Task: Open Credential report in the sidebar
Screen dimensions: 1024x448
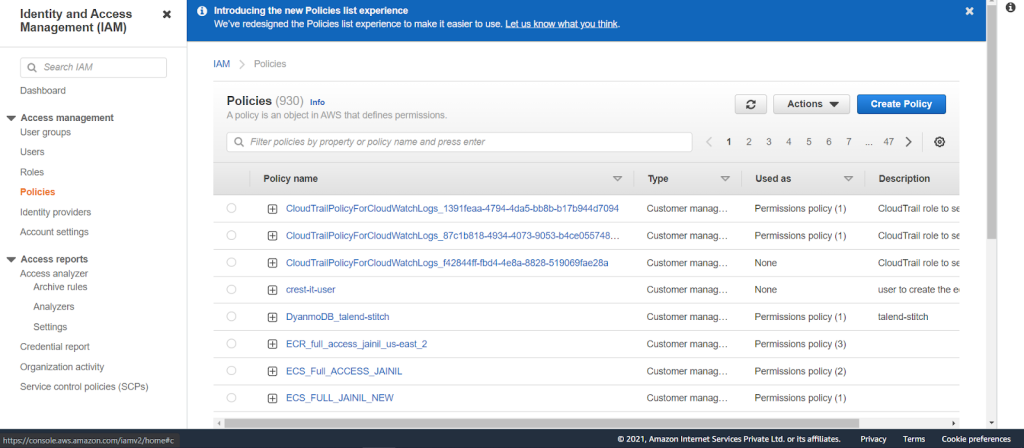Action: (55, 347)
